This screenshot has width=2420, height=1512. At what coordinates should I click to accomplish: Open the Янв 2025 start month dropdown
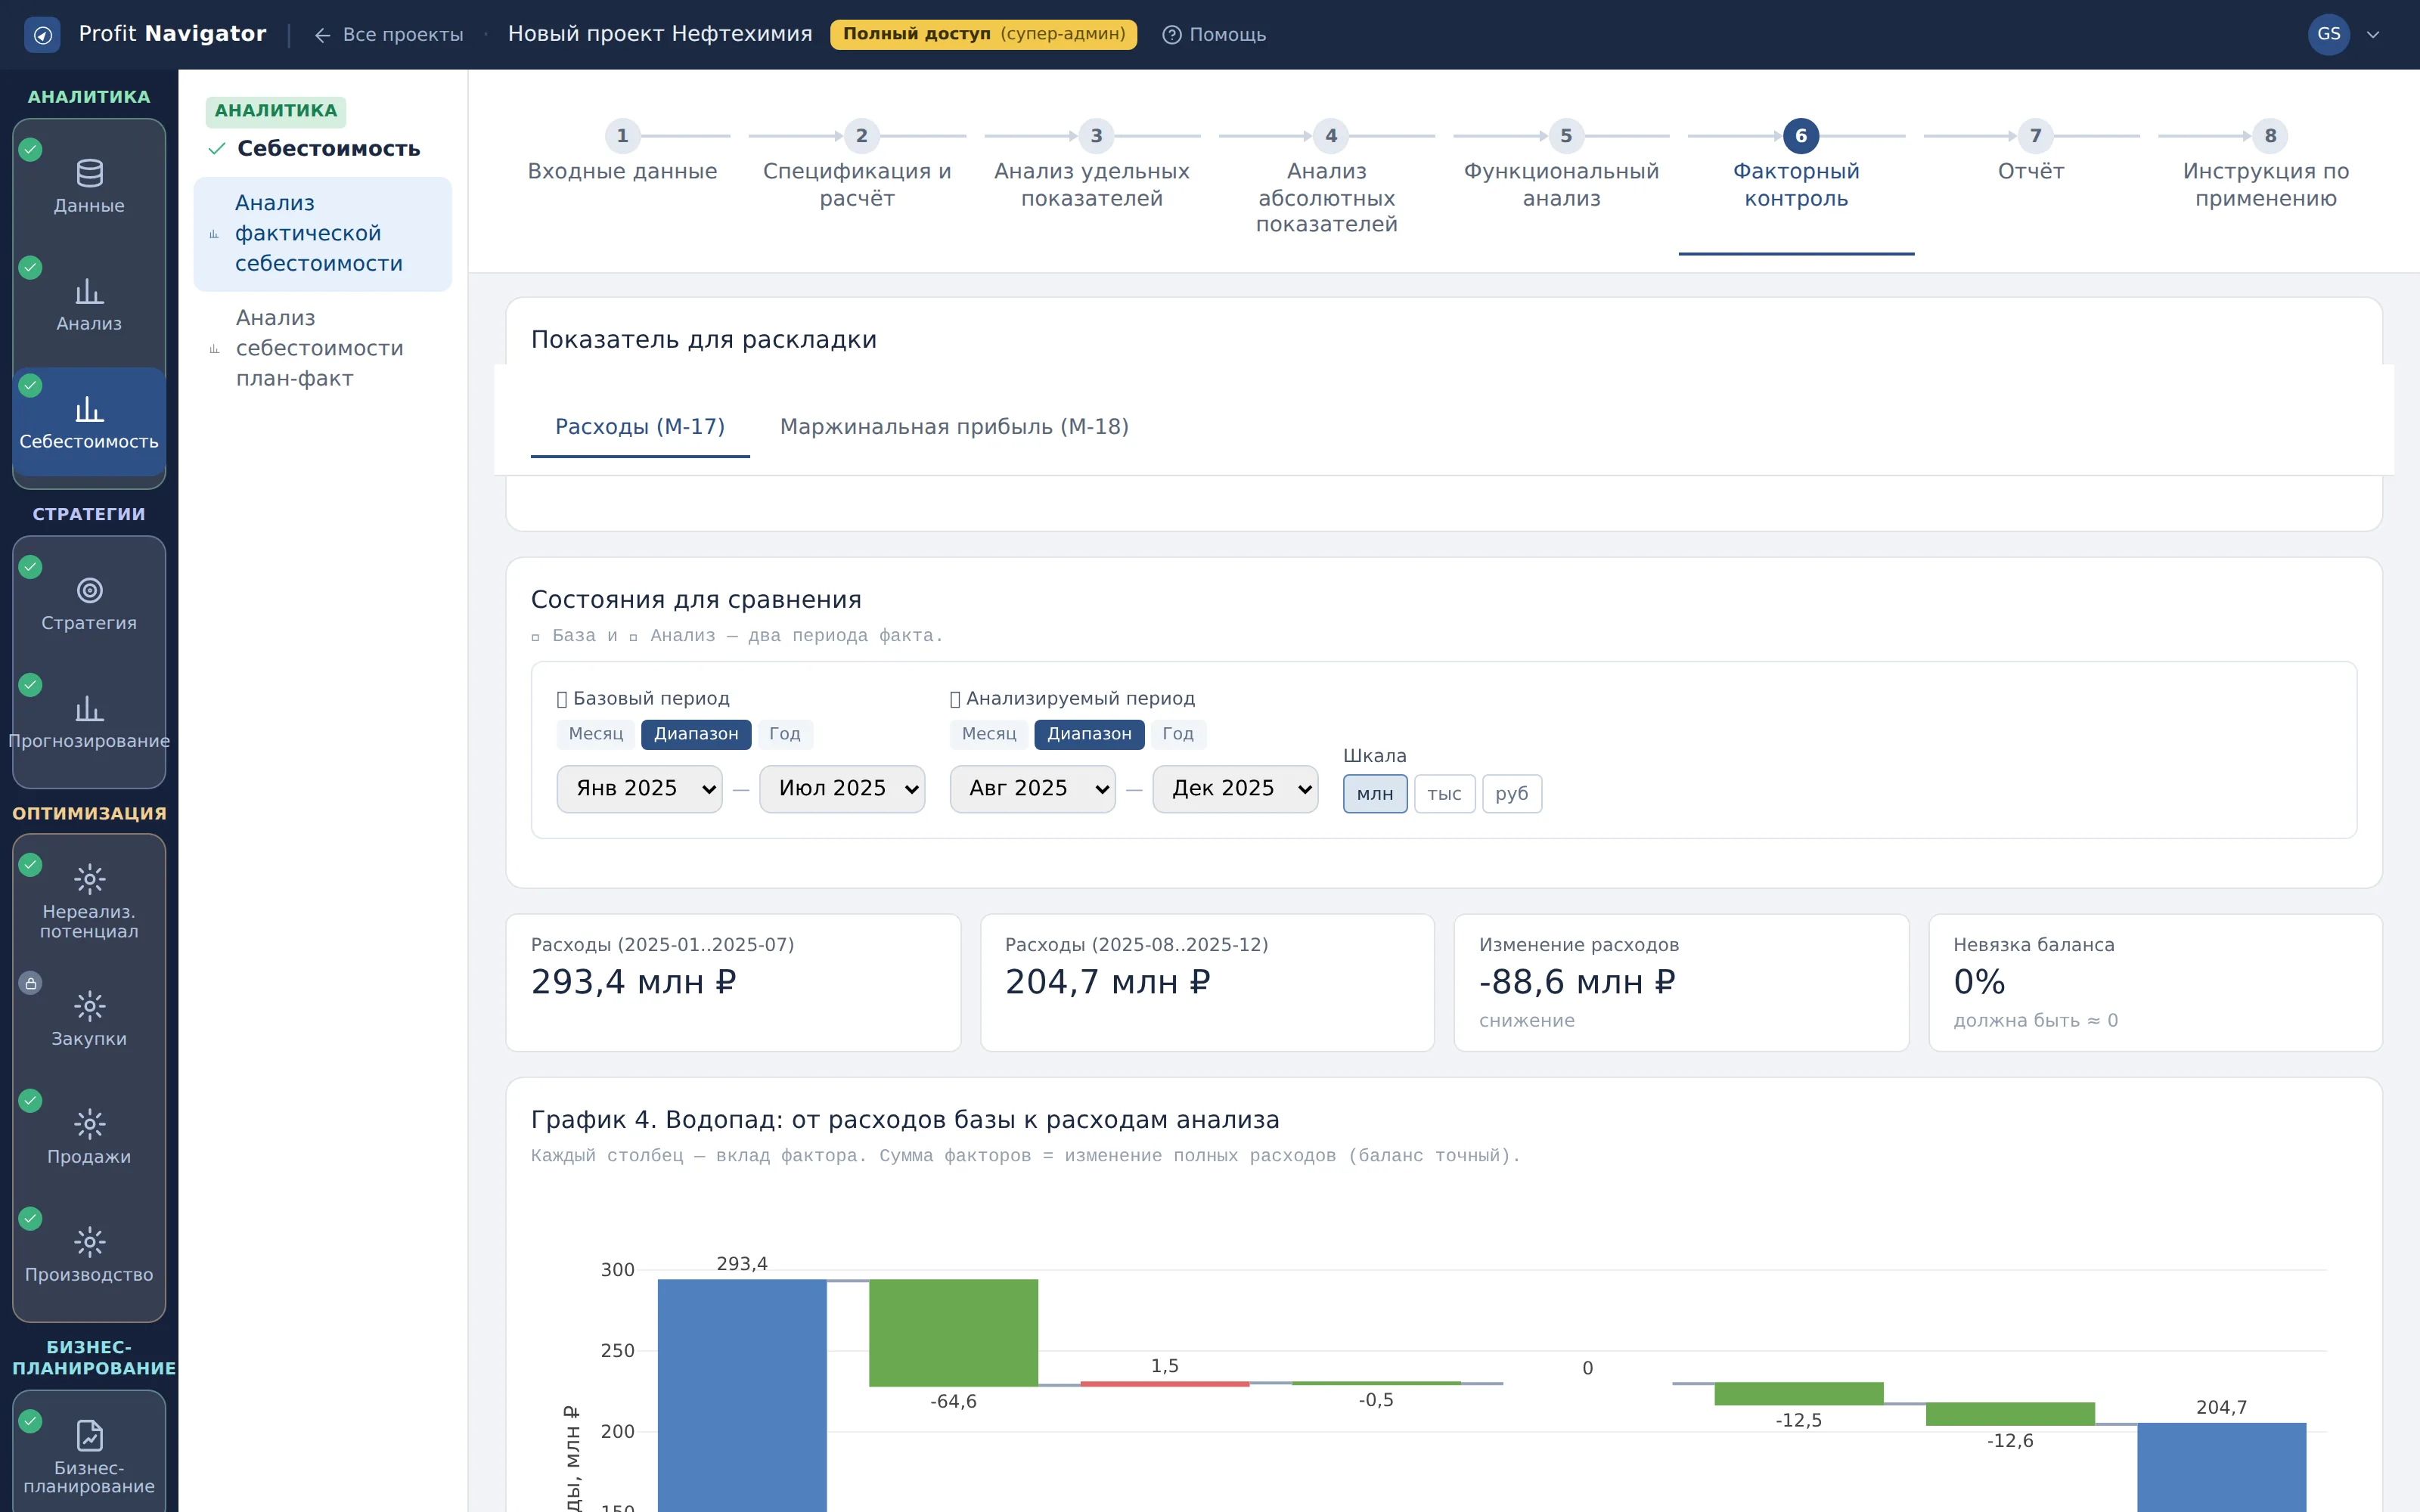click(x=640, y=789)
